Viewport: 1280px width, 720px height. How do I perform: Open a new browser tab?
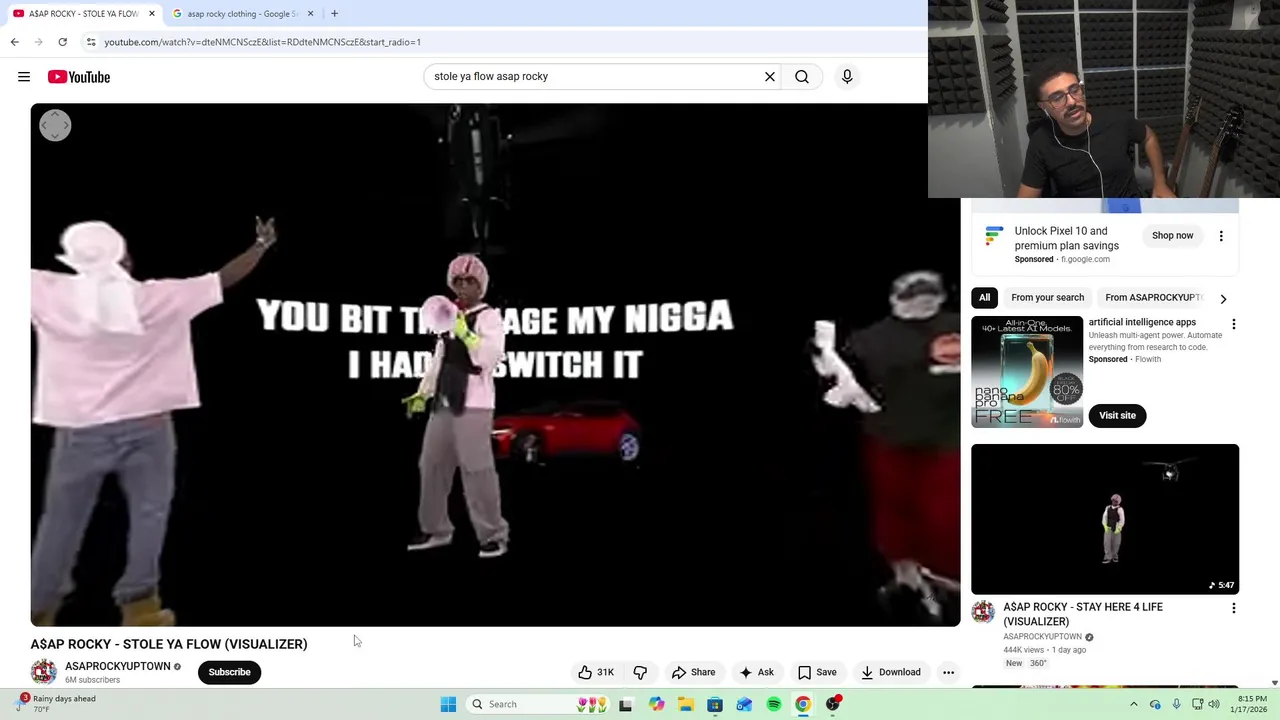pos(334,14)
